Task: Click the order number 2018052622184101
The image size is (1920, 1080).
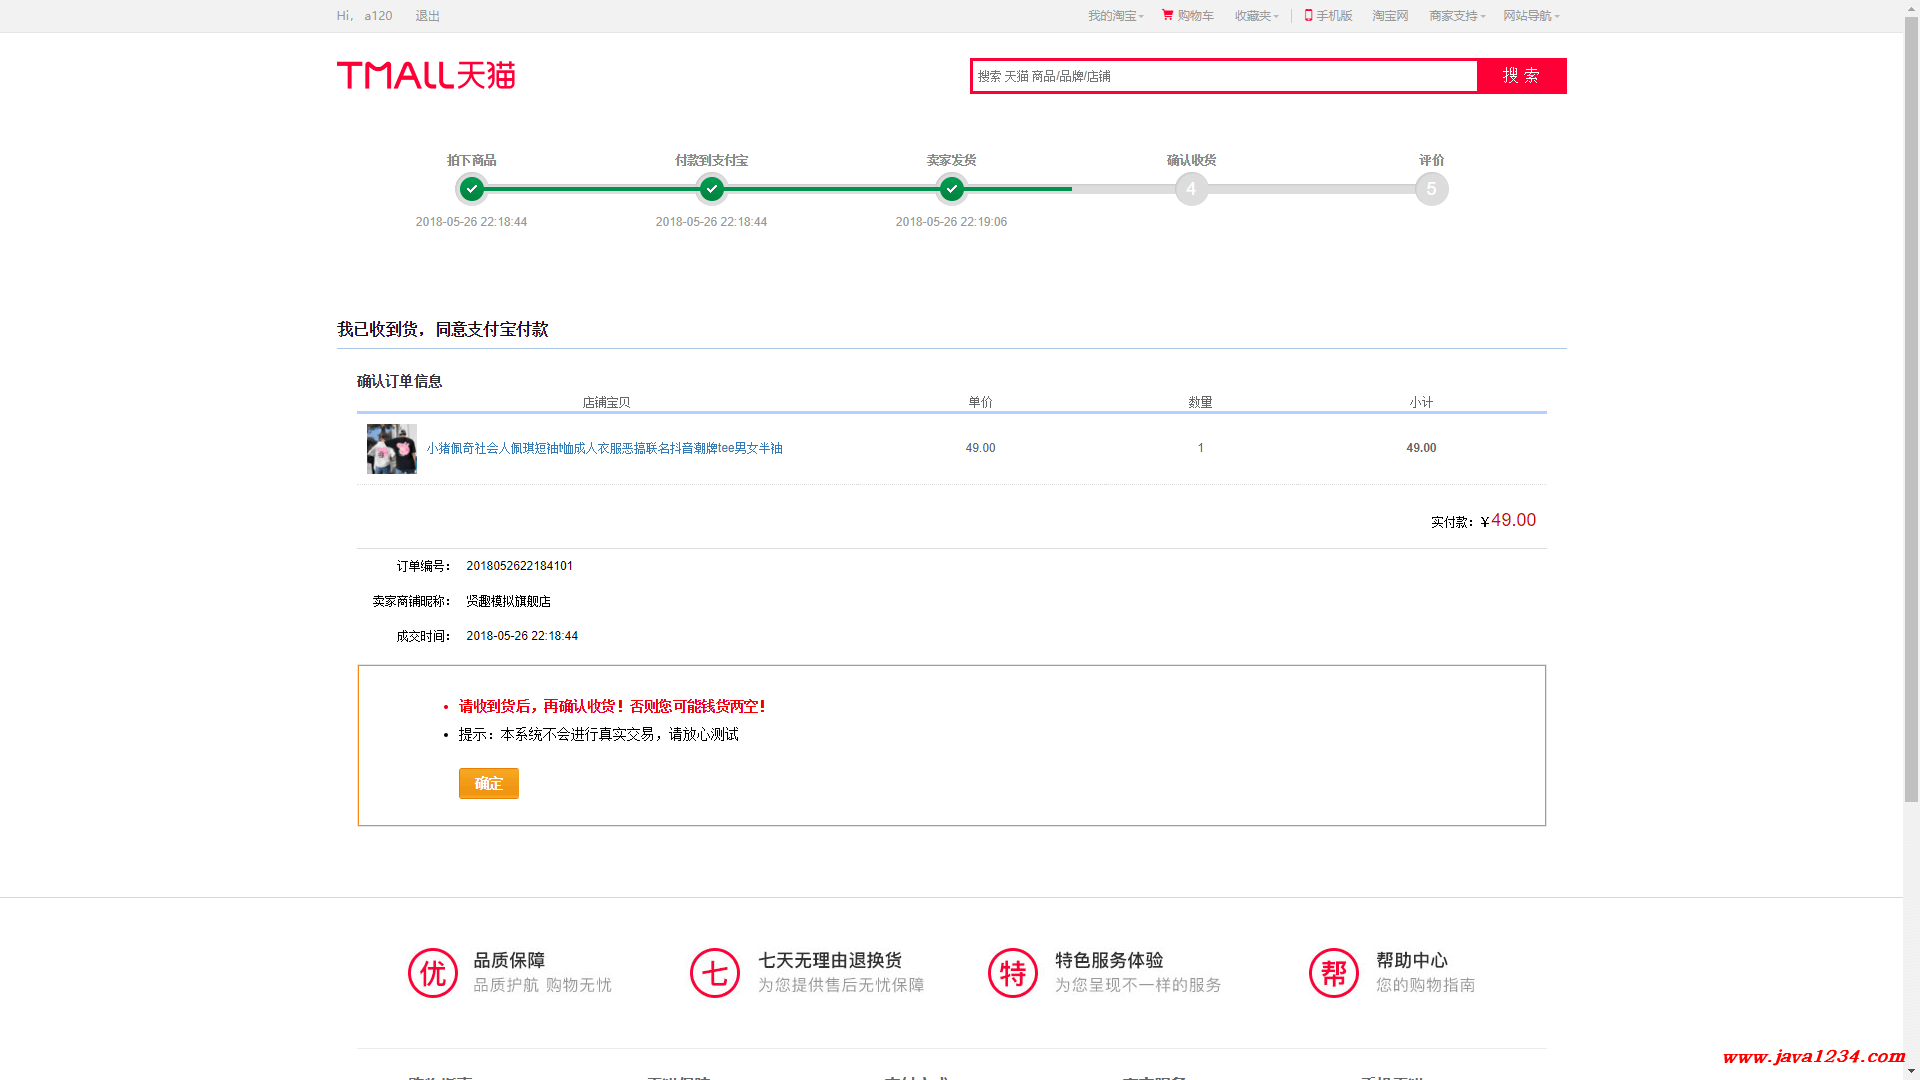Action: tap(520, 566)
